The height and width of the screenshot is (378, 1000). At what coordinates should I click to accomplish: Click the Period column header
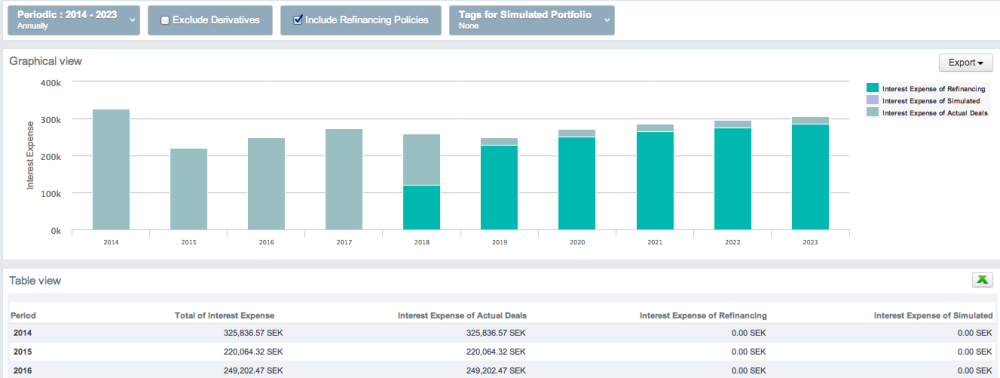(23, 316)
